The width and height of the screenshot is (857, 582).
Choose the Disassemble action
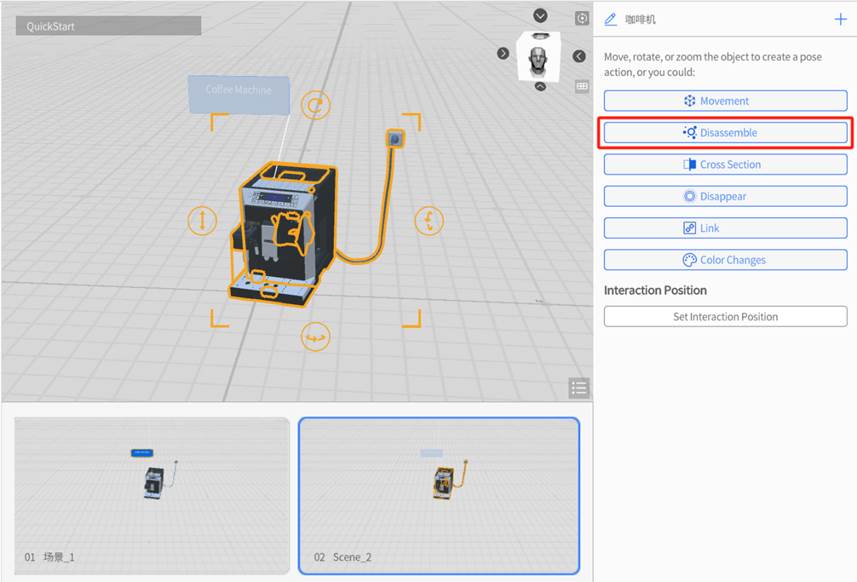coord(725,133)
